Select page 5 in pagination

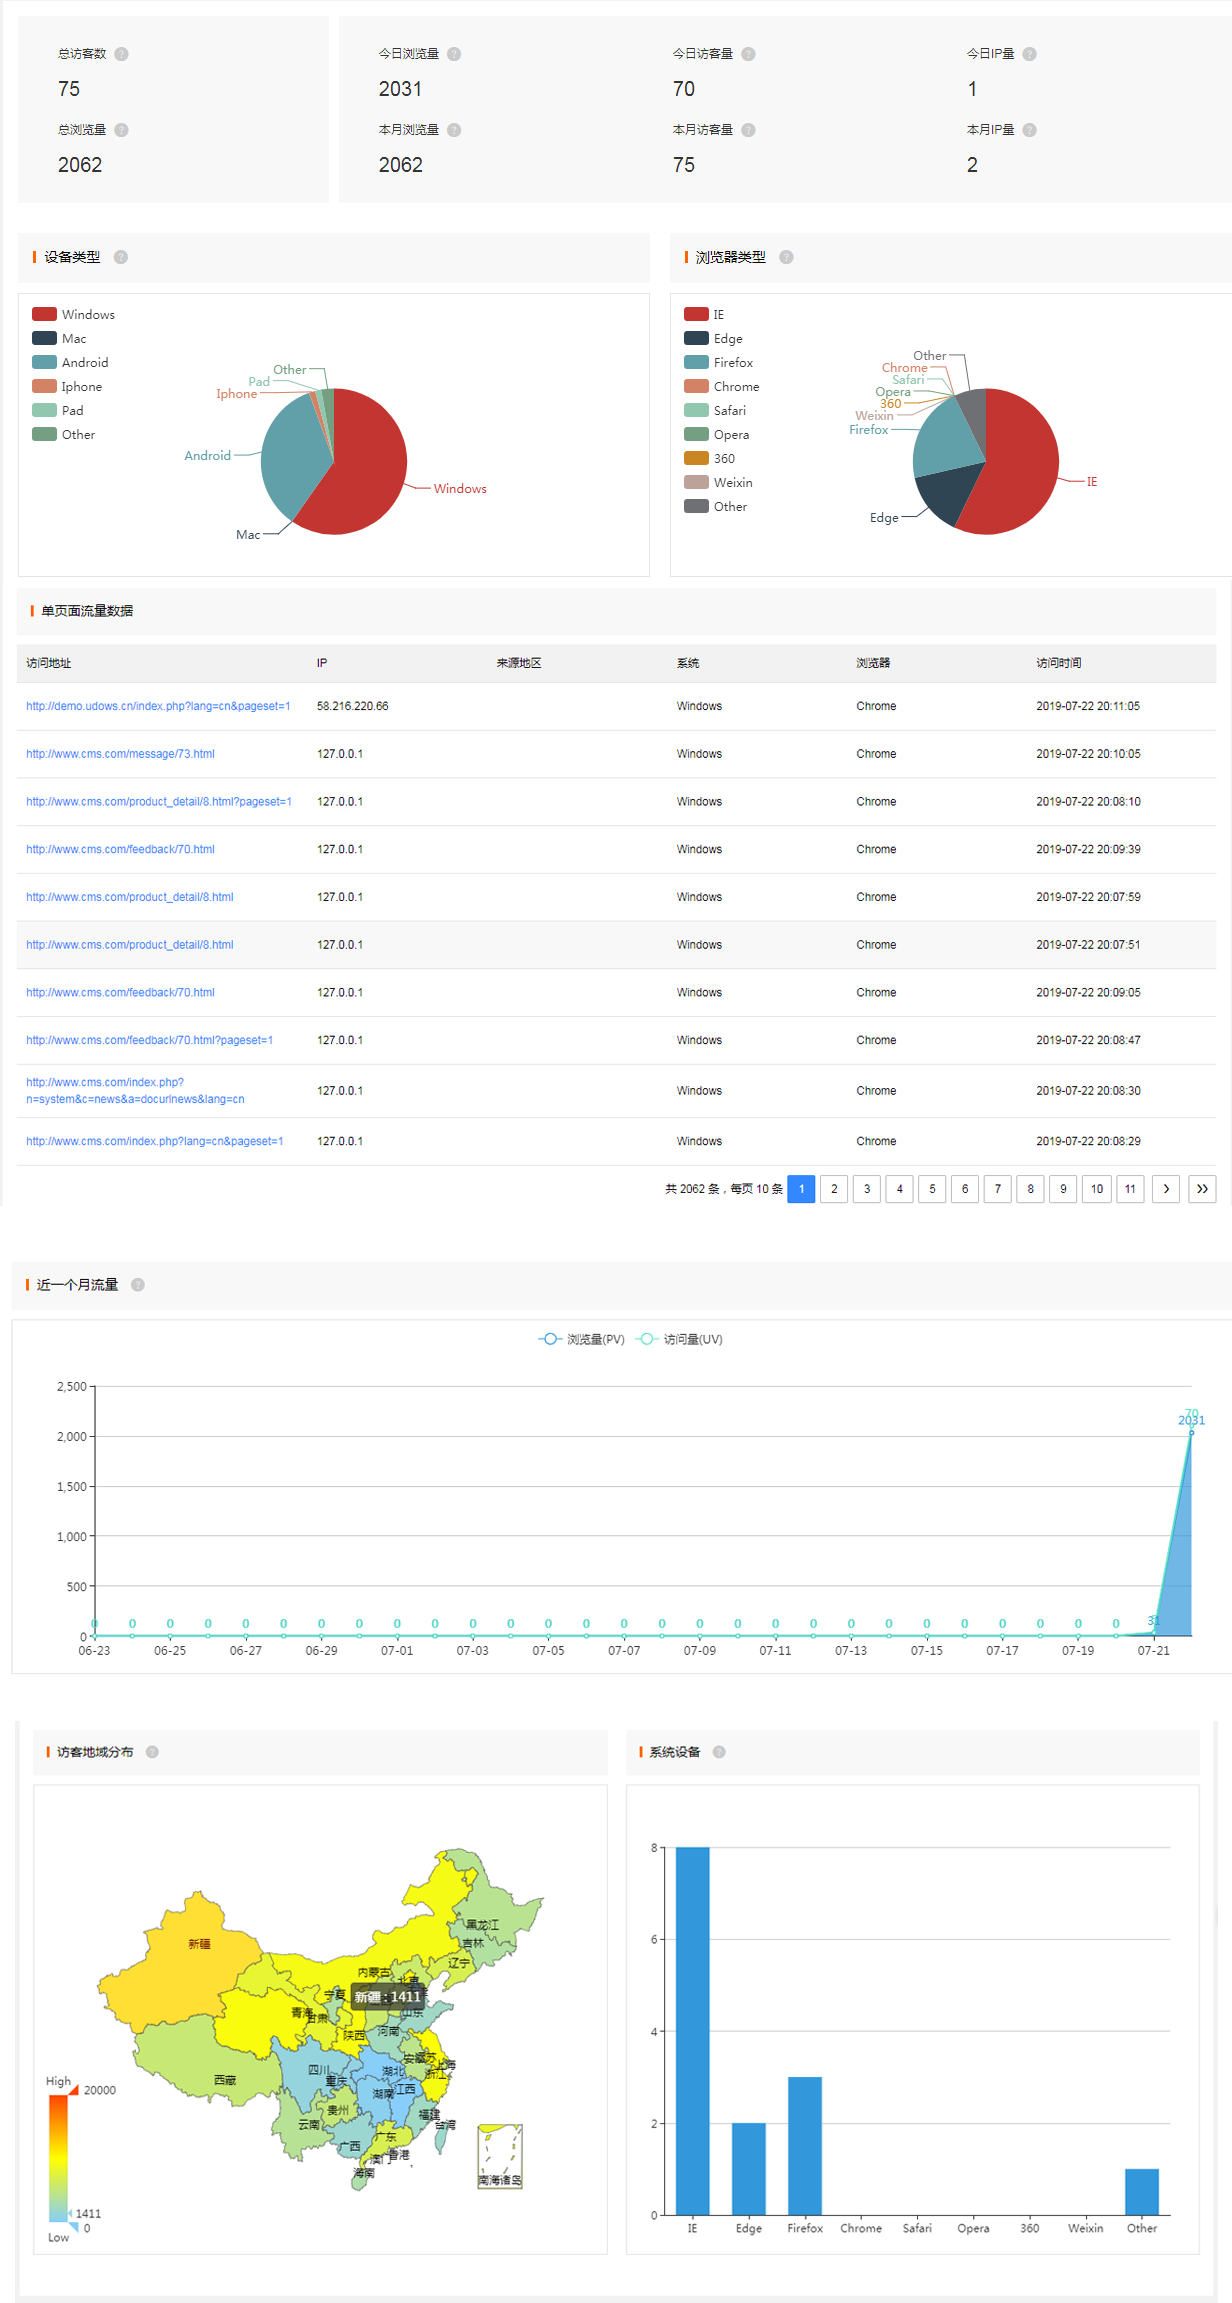click(932, 1189)
